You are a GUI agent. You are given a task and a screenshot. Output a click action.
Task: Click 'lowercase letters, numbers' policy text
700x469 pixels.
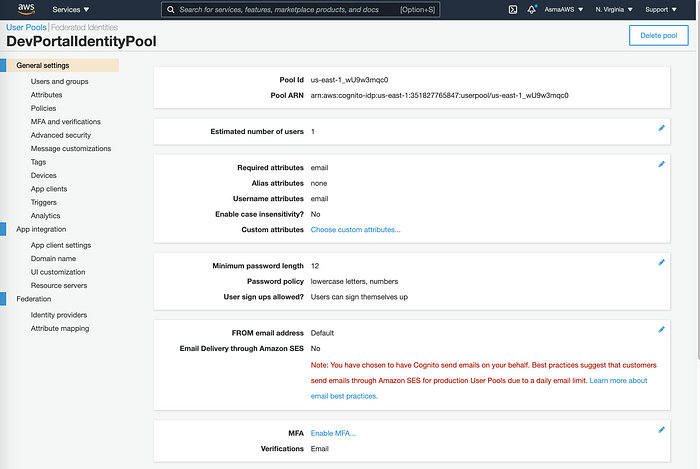[x=354, y=281]
